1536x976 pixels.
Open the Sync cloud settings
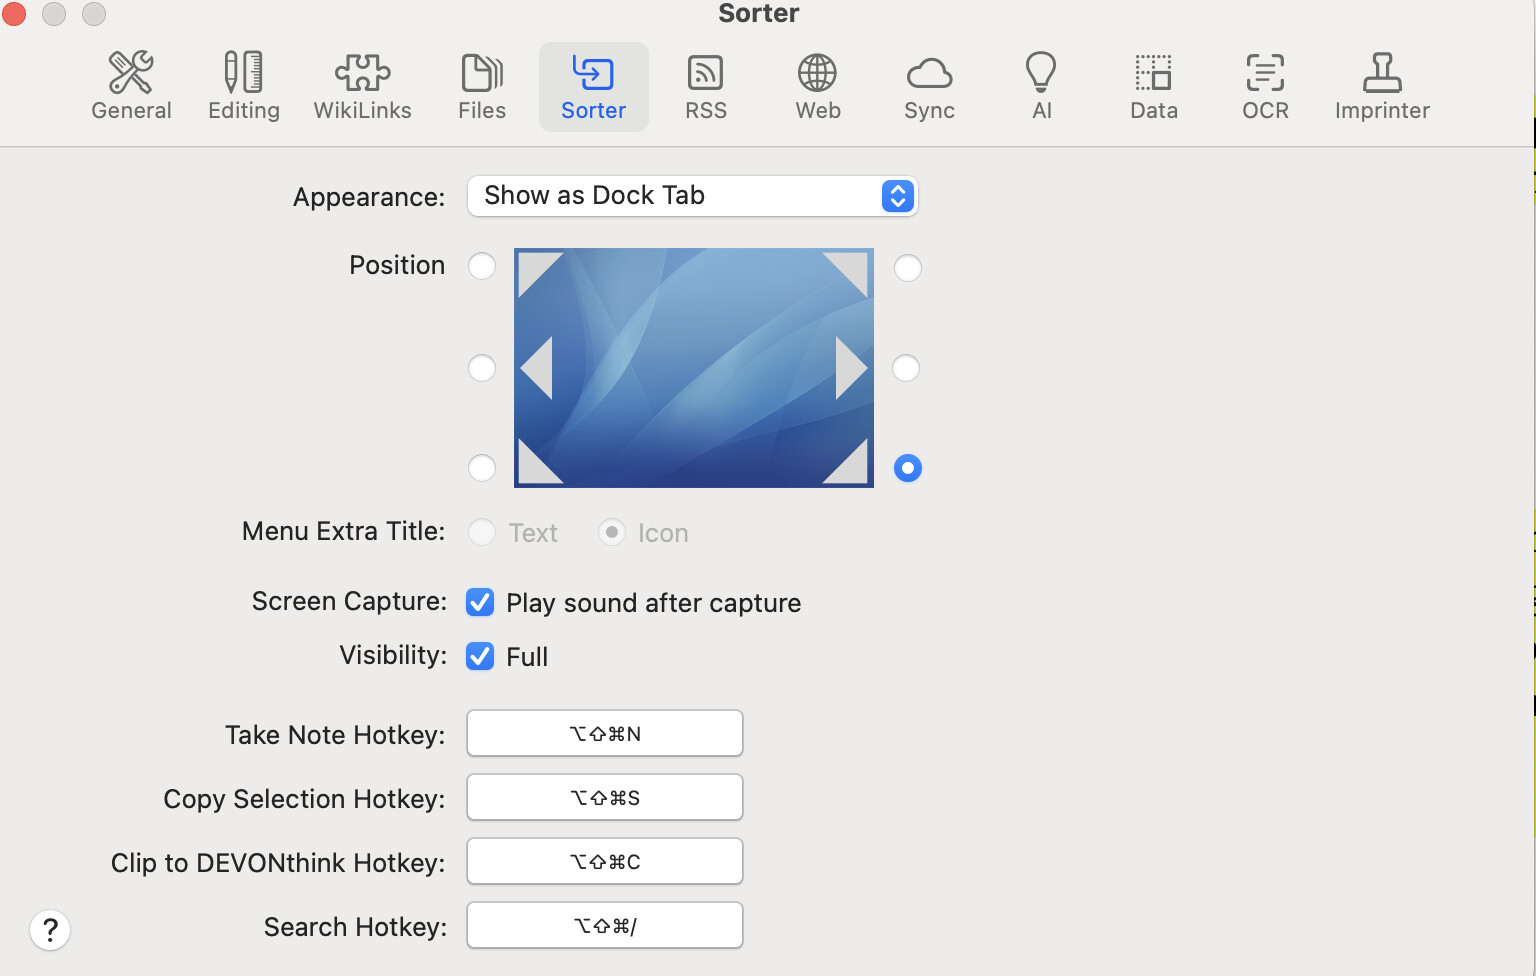[929, 87]
